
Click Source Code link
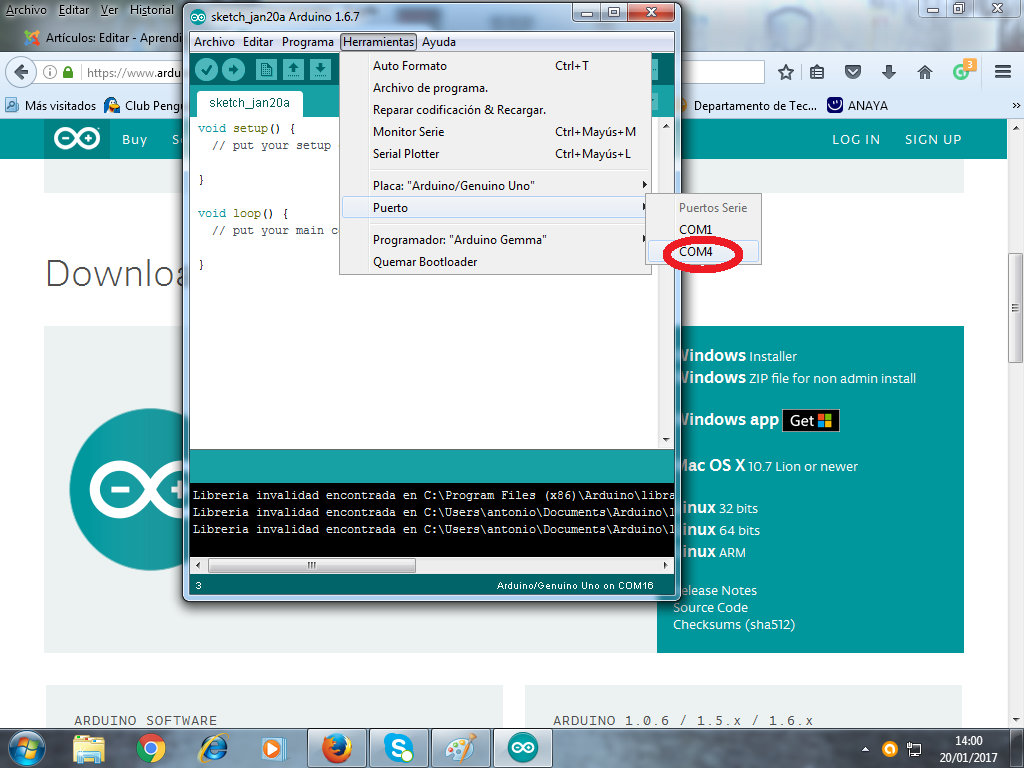pyautogui.click(x=711, y=607)
